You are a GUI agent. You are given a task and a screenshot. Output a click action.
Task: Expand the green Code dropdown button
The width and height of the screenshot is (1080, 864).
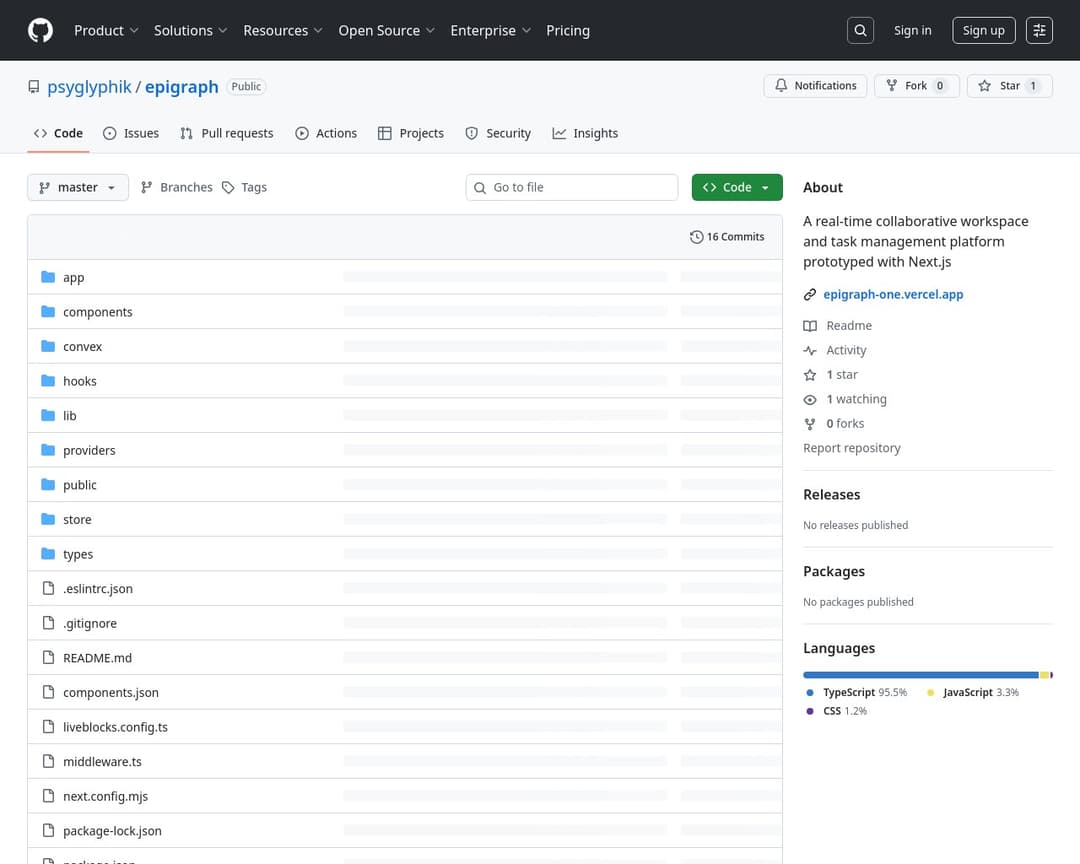coord(736,187)
